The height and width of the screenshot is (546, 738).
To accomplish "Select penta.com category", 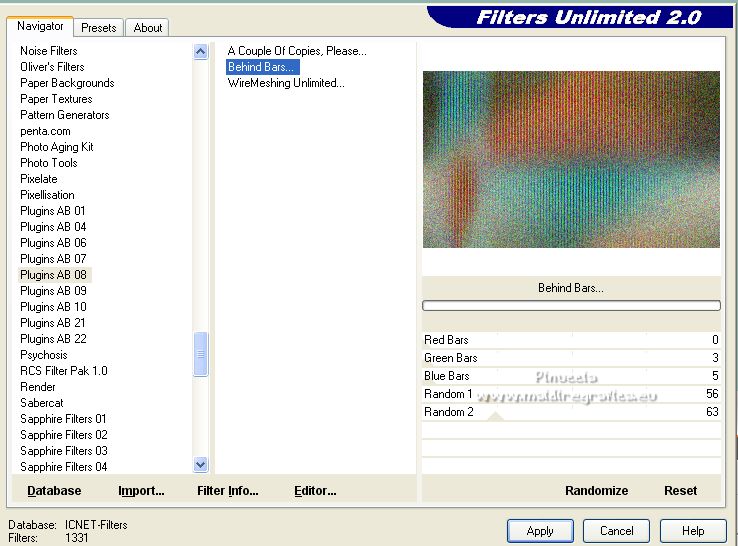I will (45, 131).
